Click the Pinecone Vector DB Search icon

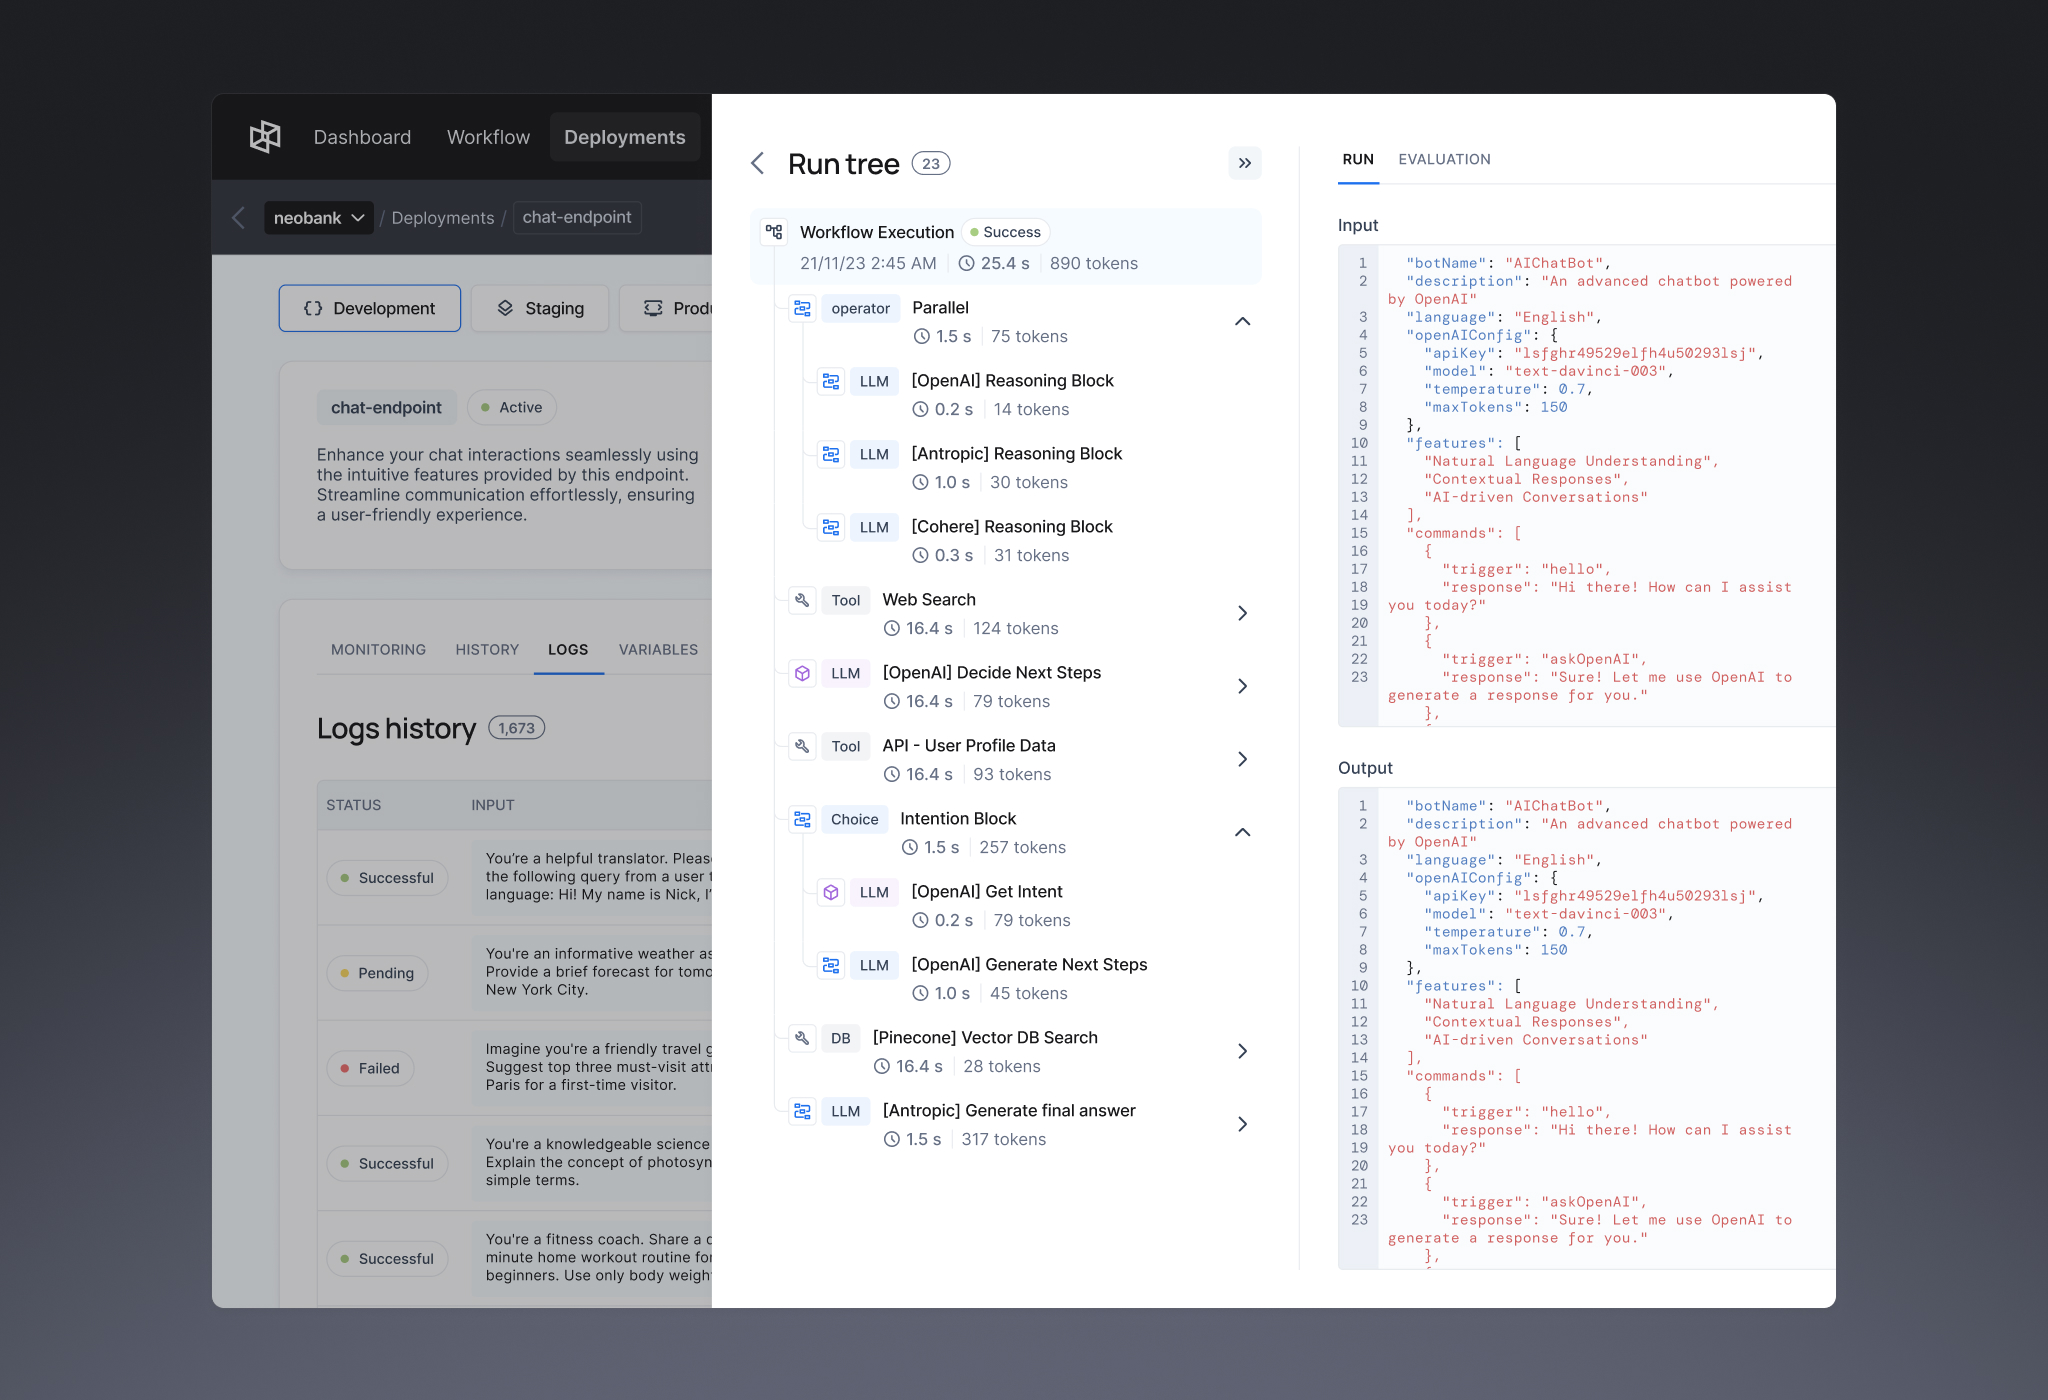point(802,1038)
